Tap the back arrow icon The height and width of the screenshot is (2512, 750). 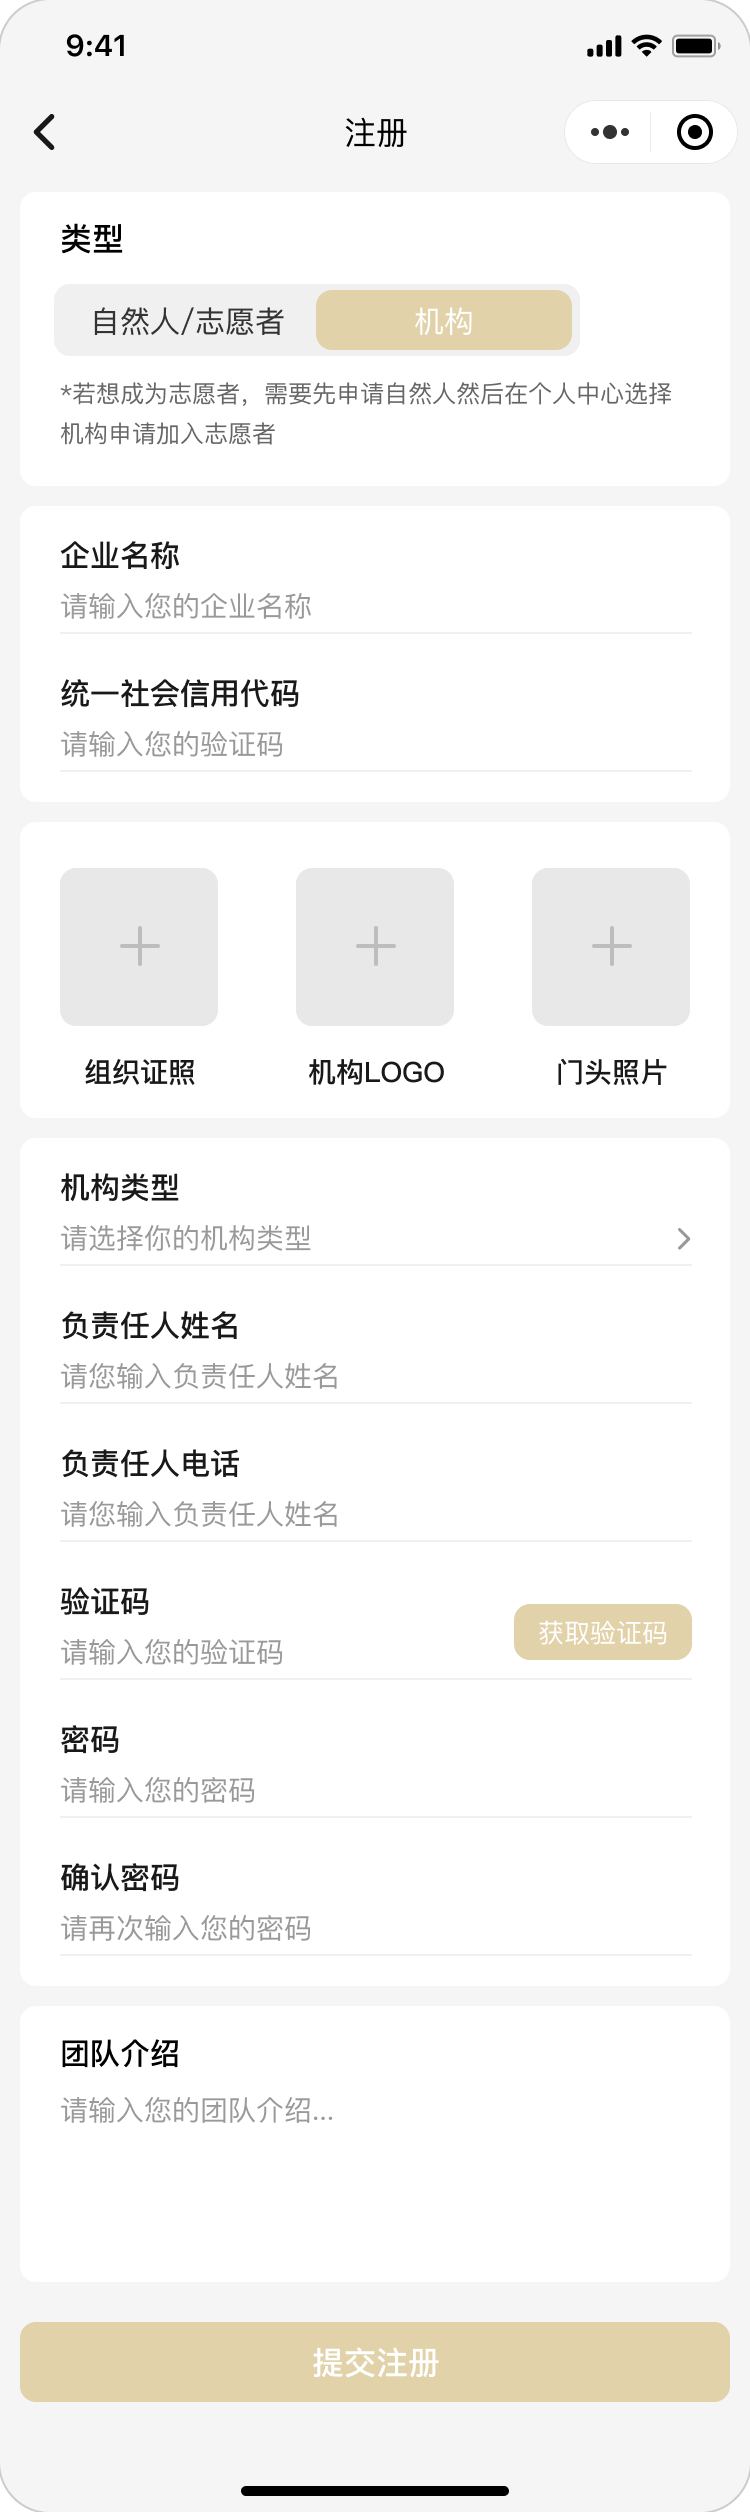(44, 132)
